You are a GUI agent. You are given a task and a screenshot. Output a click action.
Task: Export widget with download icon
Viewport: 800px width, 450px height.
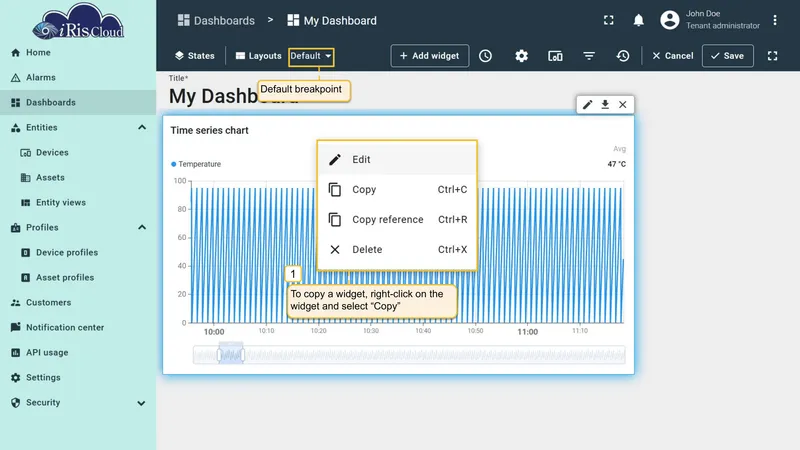(605, 105)
